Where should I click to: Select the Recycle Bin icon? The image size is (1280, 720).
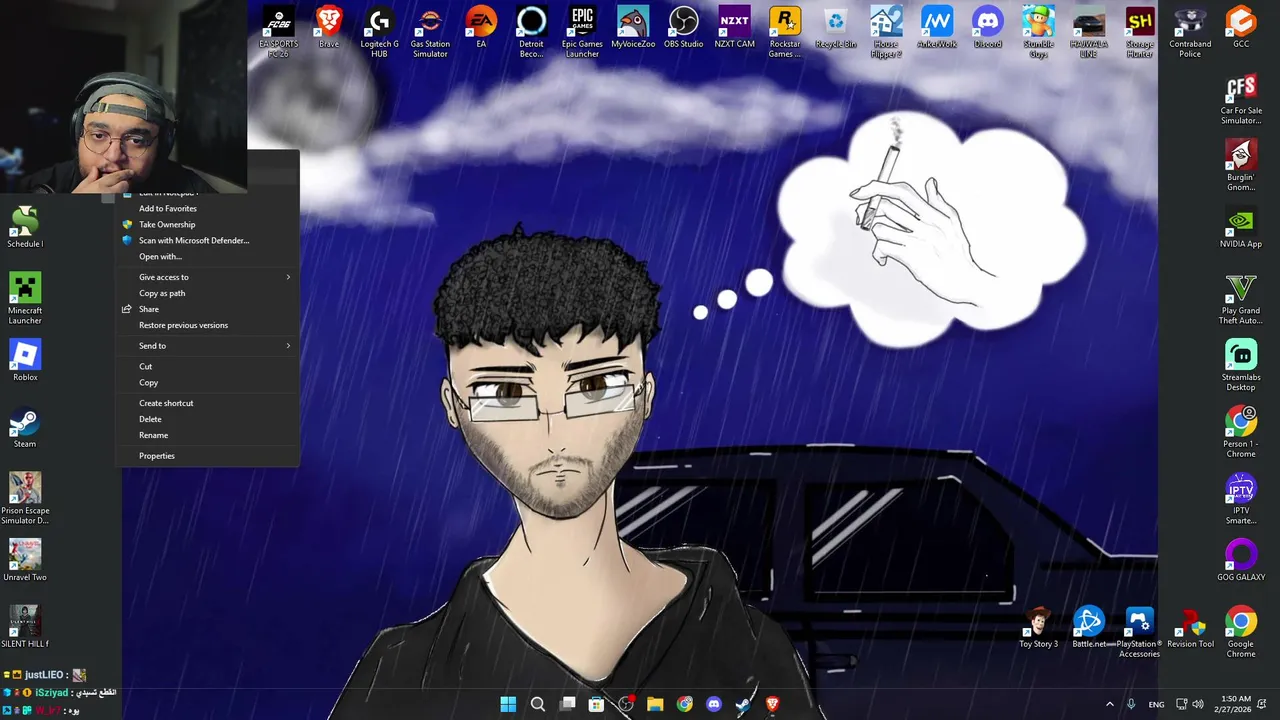click(836, 27)
